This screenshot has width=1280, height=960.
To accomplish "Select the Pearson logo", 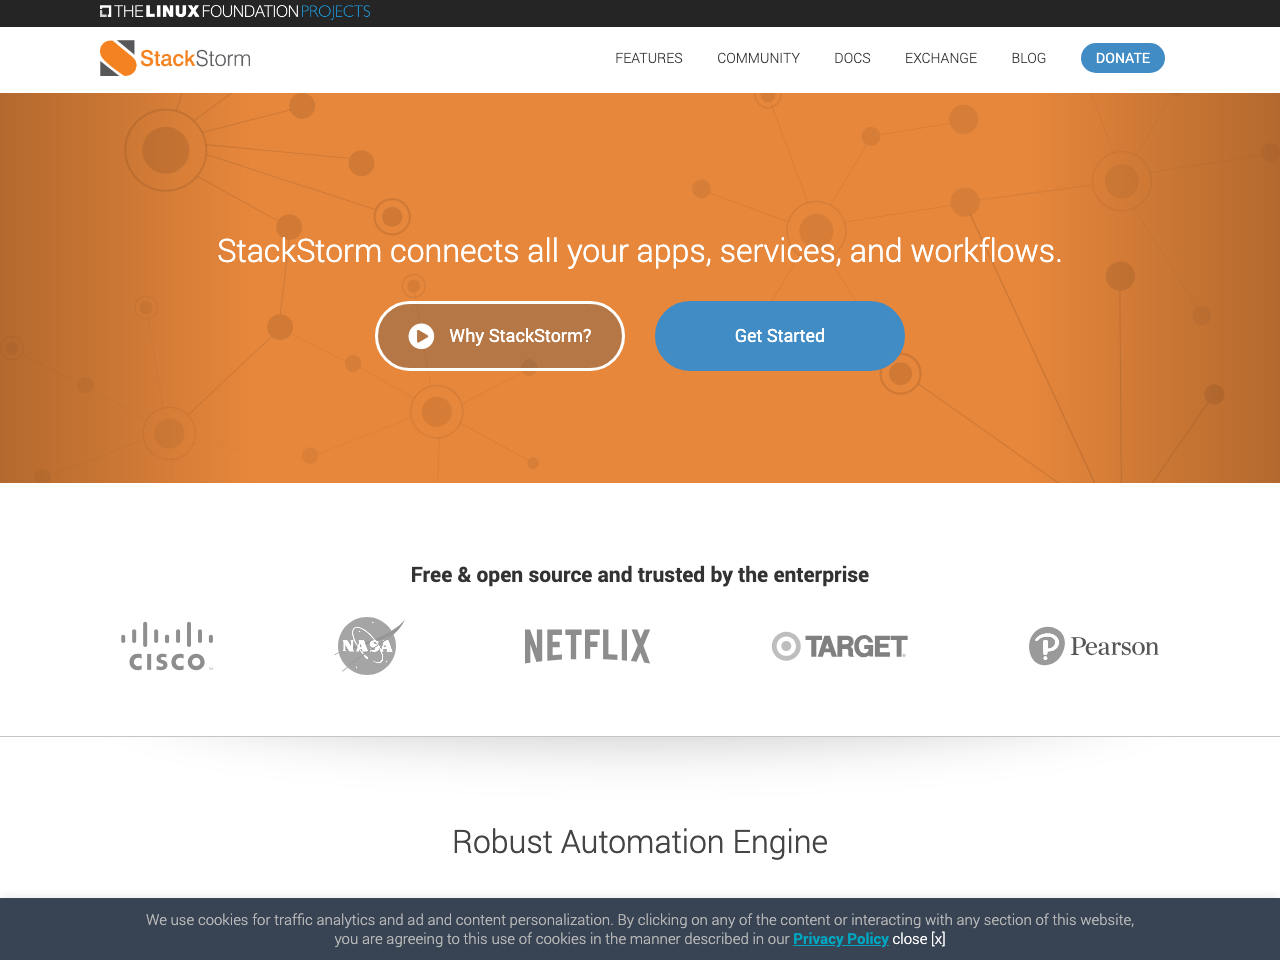I will [x=1093, y=645].
